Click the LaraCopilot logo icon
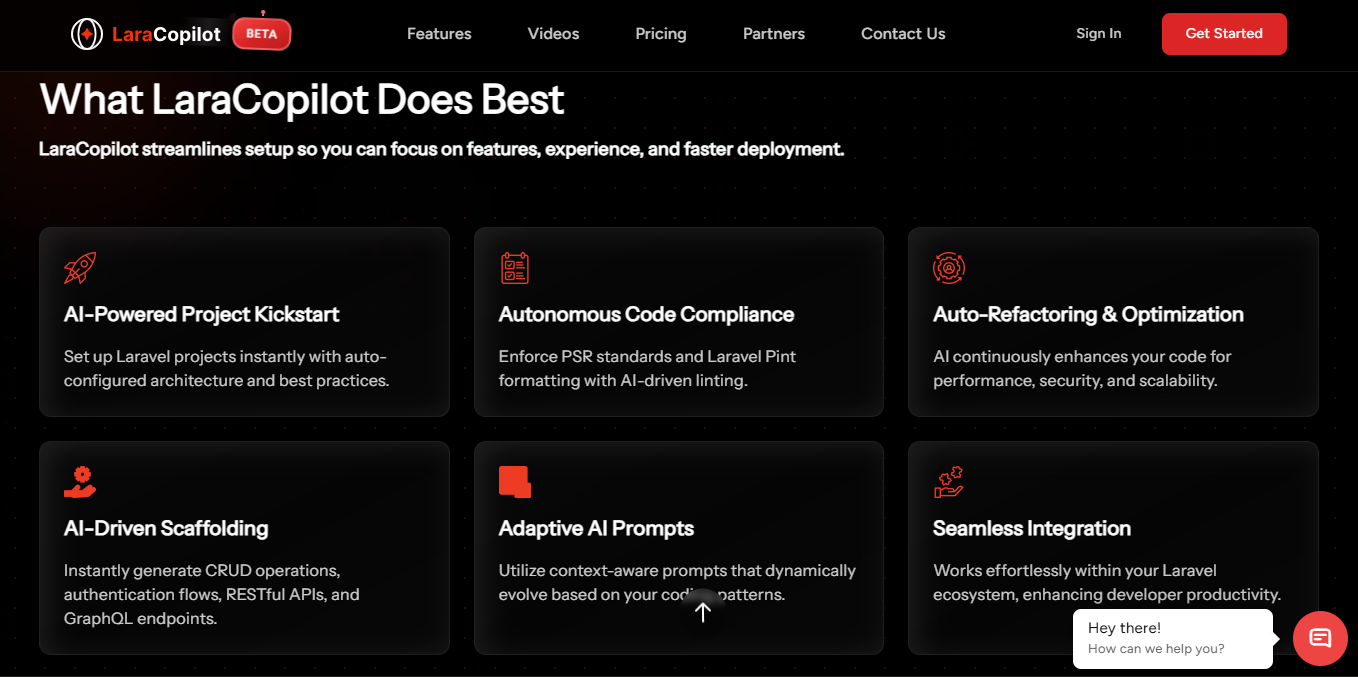The height and width of the screenshot is (677, 1358). pos(87,34)
